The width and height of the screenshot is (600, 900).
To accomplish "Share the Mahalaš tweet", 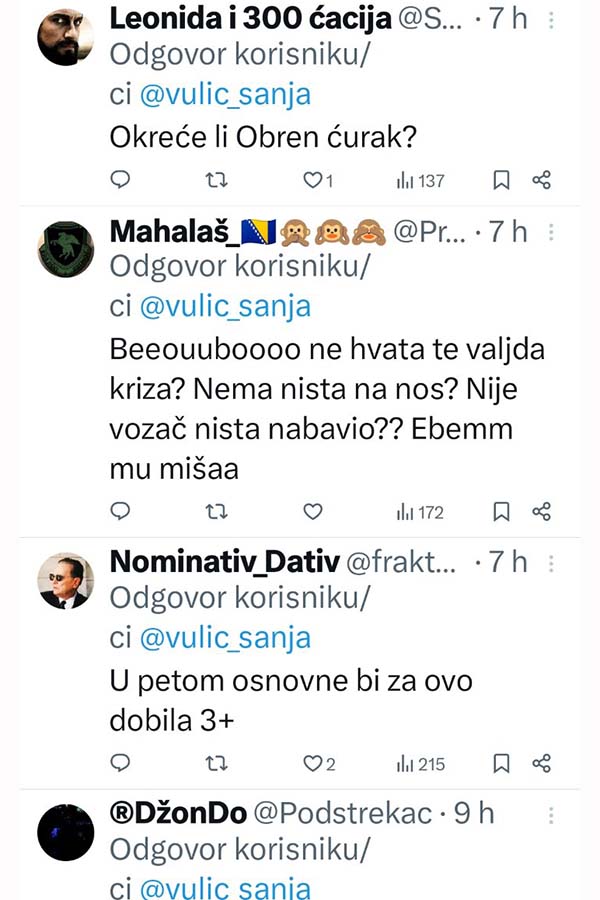I will pyautogui.click(x=542, y=512).
